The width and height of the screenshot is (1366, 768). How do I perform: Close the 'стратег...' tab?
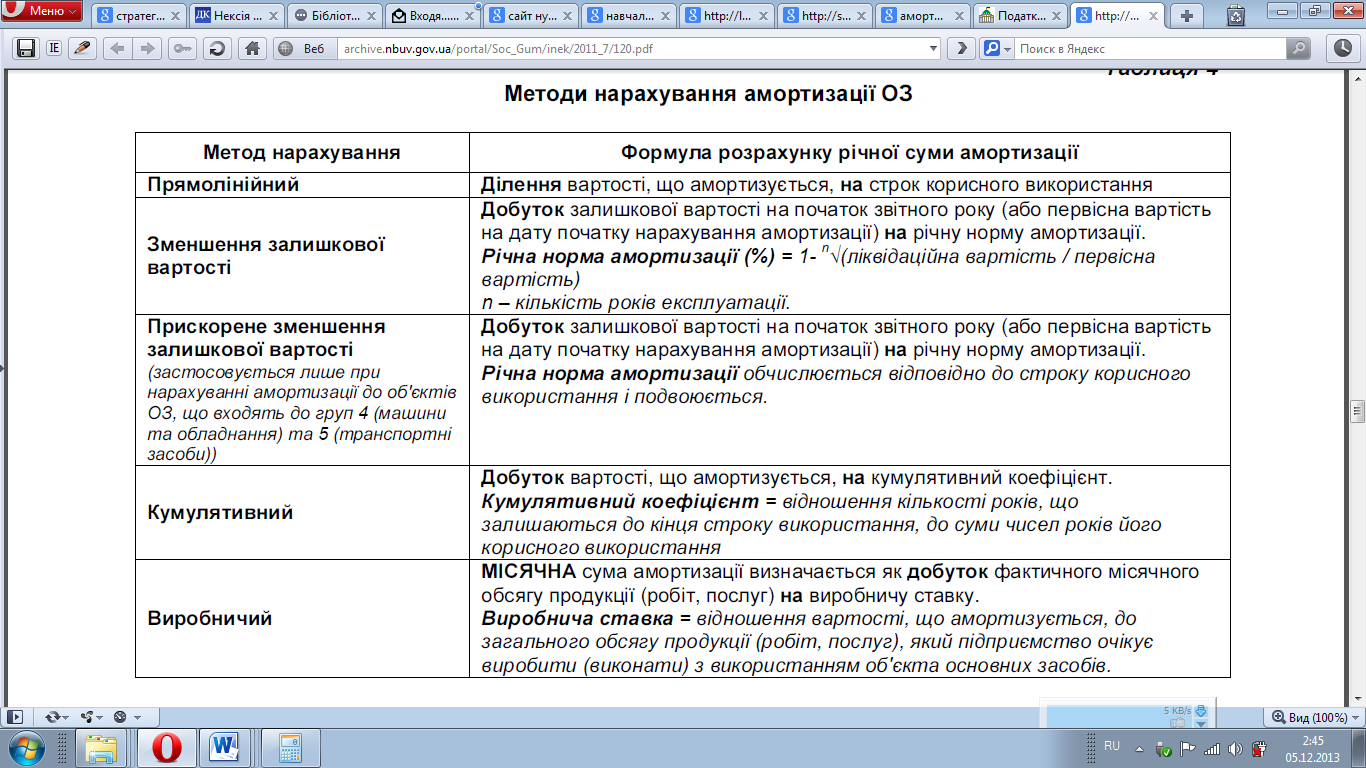pos(174,16)
